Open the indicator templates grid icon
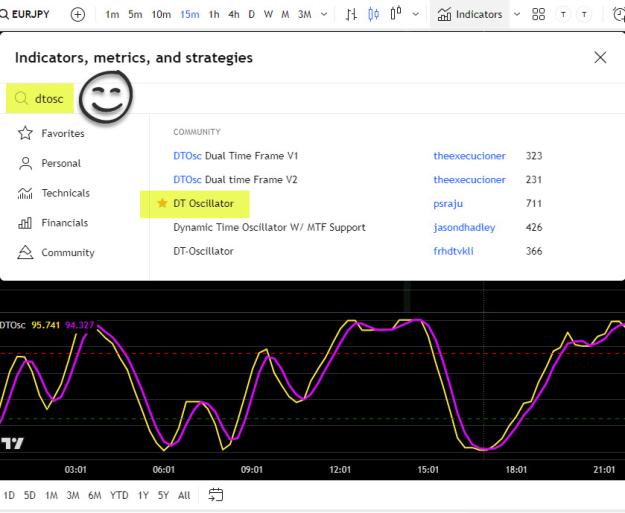Viewport: 625px width, 513px height. [539, 15]
